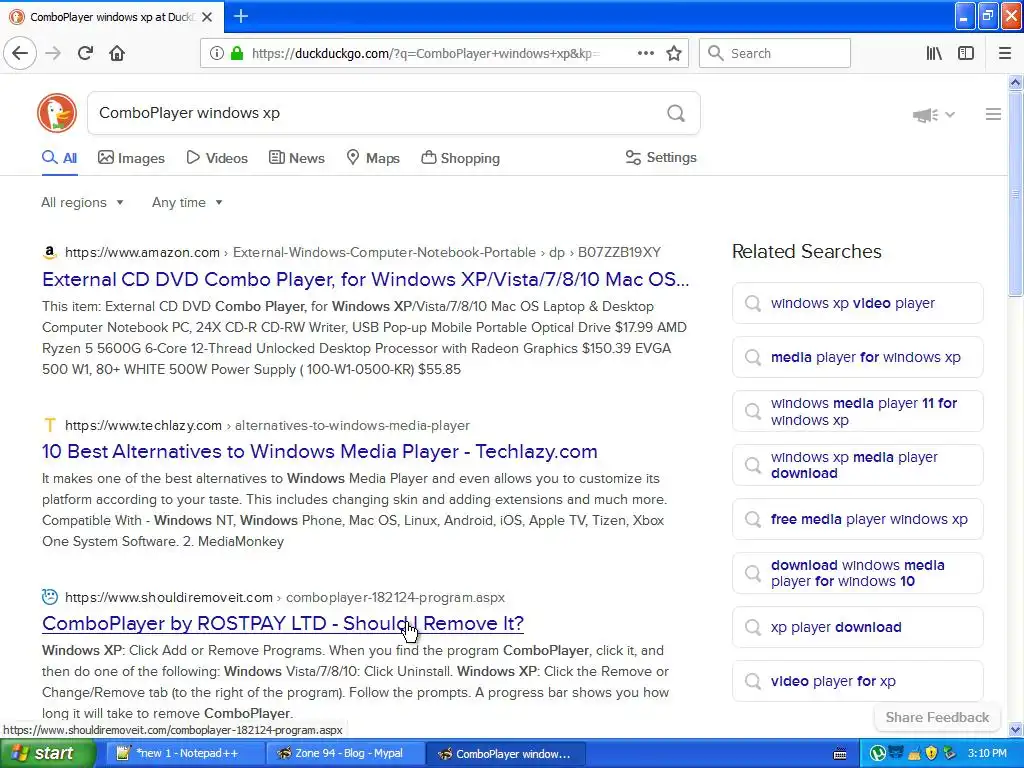1024x768 pixels.
Task: Close the ComboPlayer windows xp tab
Action: tap(207, 17)
